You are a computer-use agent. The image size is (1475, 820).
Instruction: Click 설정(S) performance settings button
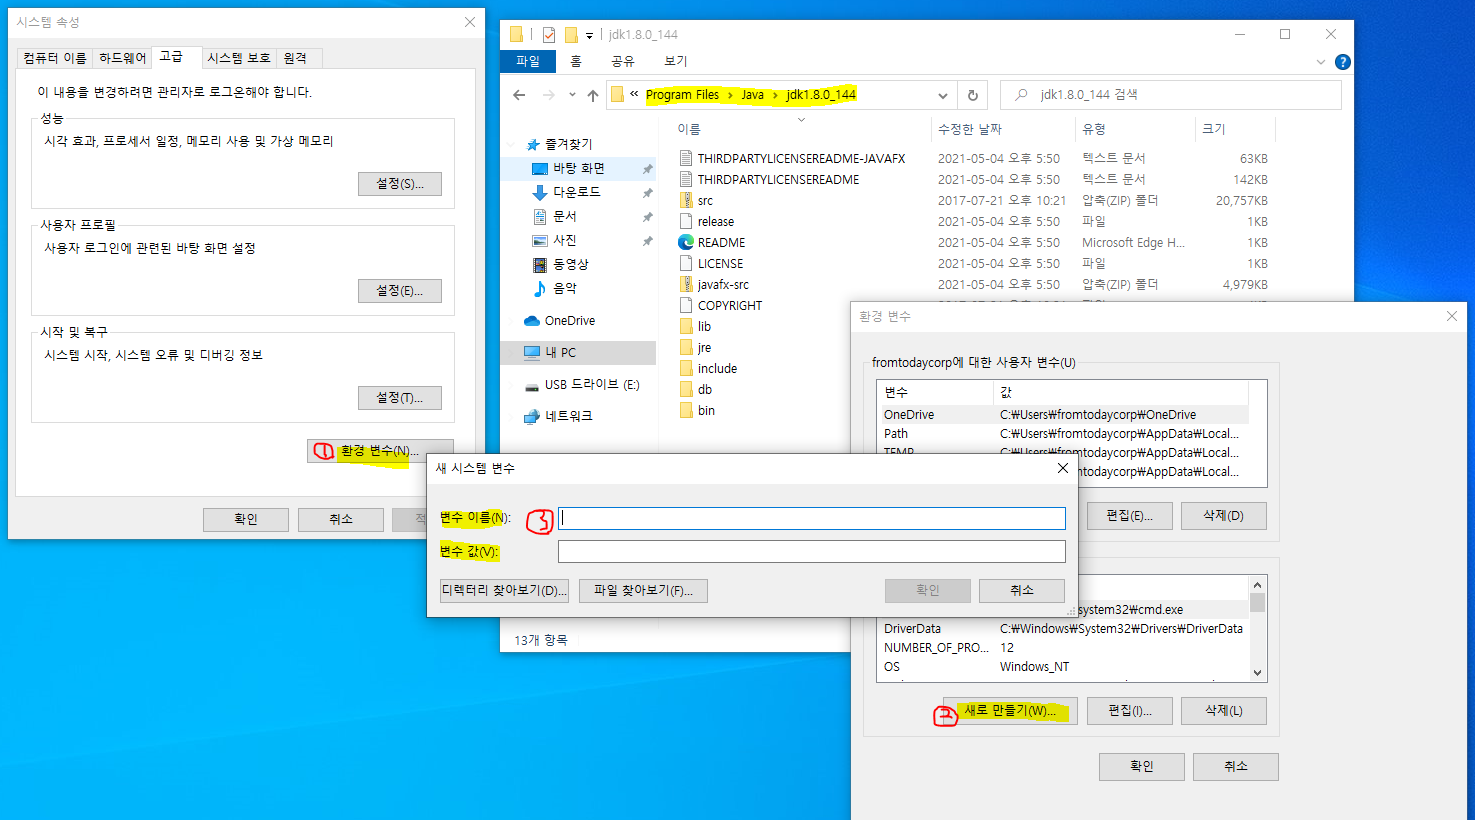(400, 184)
